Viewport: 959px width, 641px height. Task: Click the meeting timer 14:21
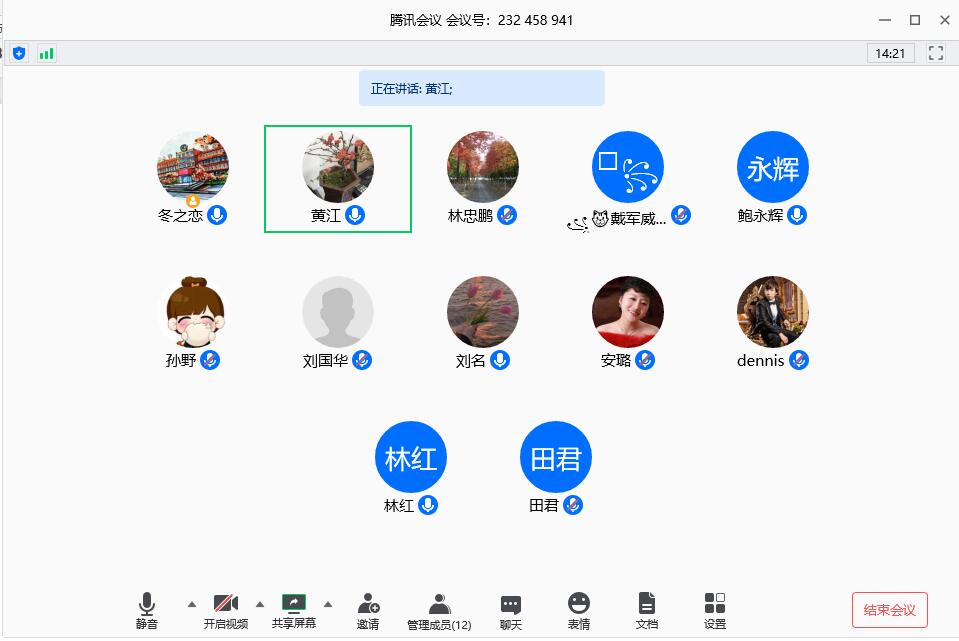pos(890,53)
